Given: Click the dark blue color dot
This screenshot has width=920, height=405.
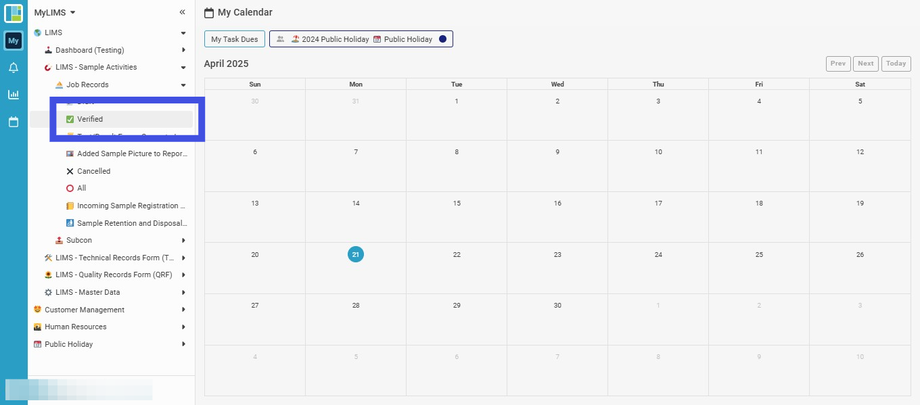Looking at the screenshot, I should (x=442, y=39).
